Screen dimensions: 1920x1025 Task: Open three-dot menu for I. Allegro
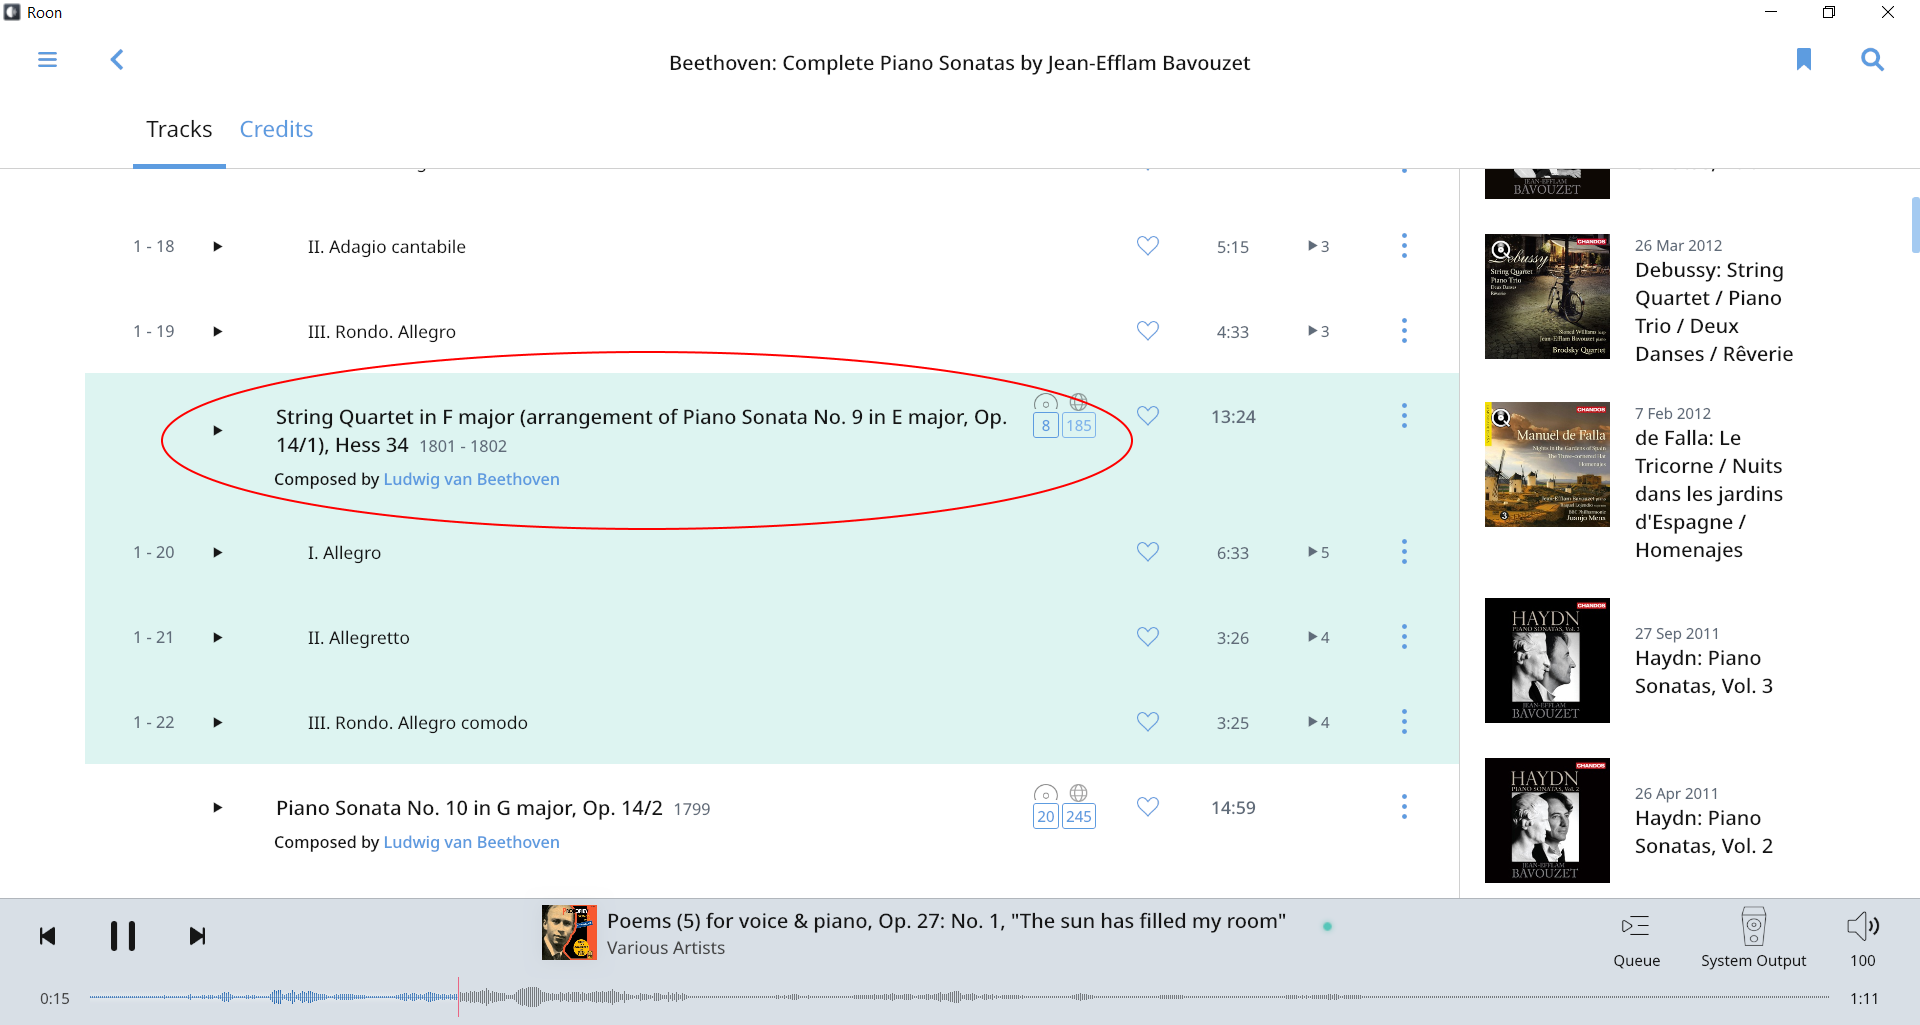click(x=1404, y=552)
